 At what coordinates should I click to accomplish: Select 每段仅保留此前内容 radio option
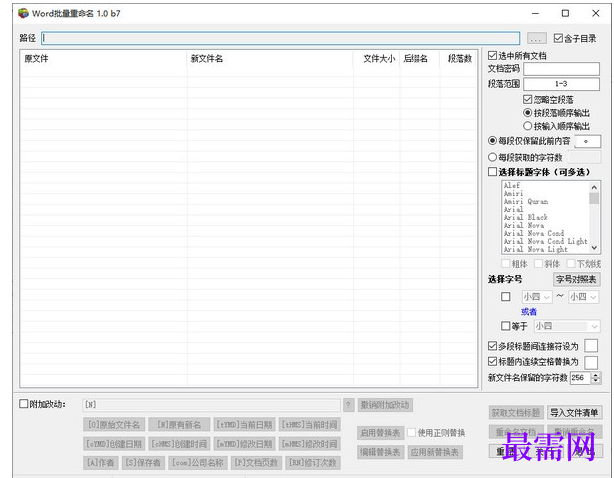[492, 141]
